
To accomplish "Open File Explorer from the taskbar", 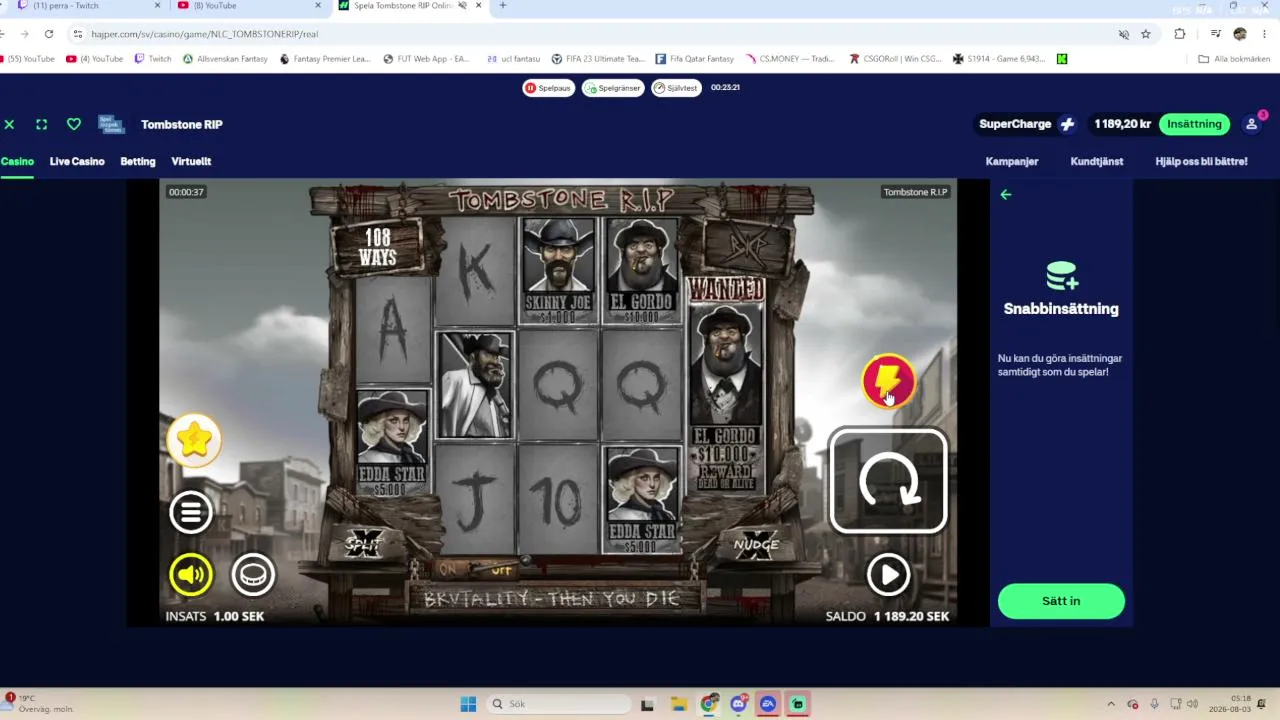I will point(678,704).
